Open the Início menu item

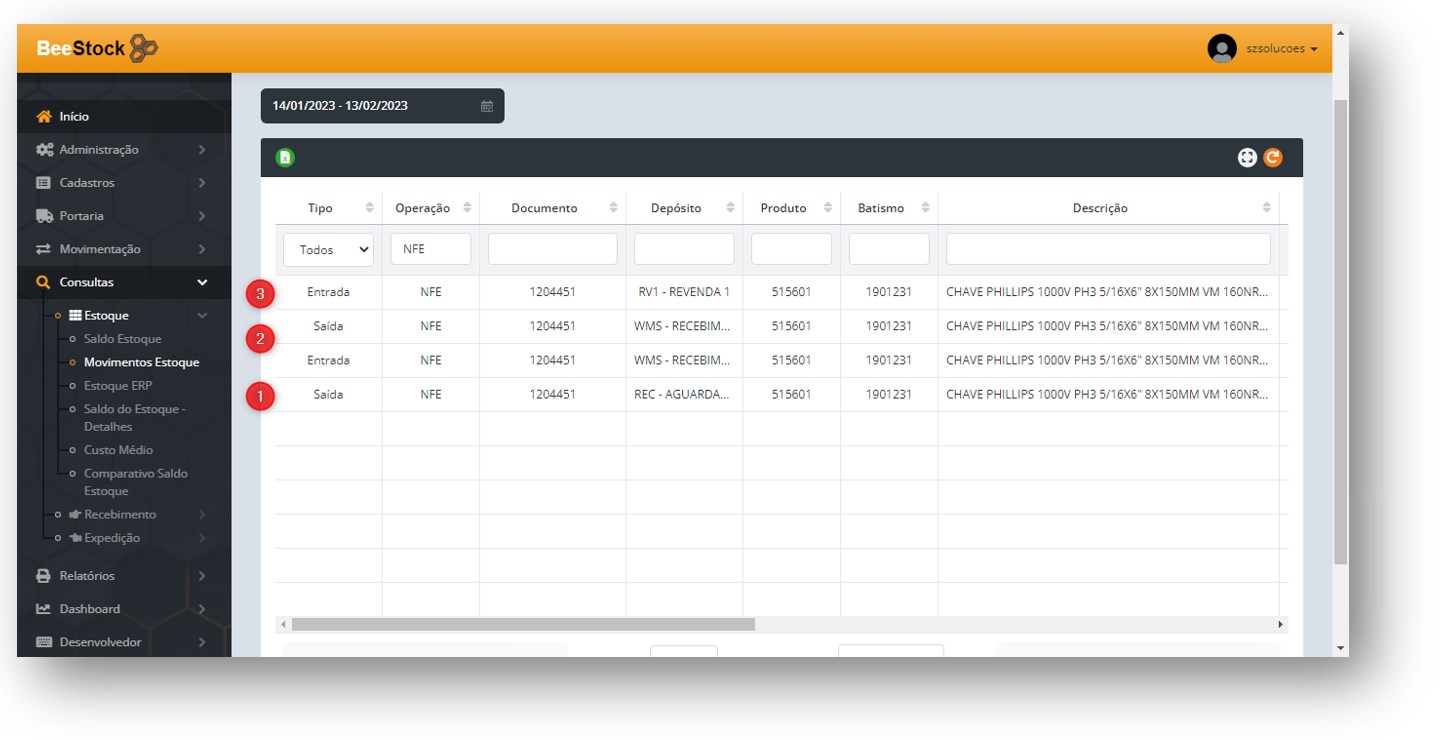coord(74,117)
